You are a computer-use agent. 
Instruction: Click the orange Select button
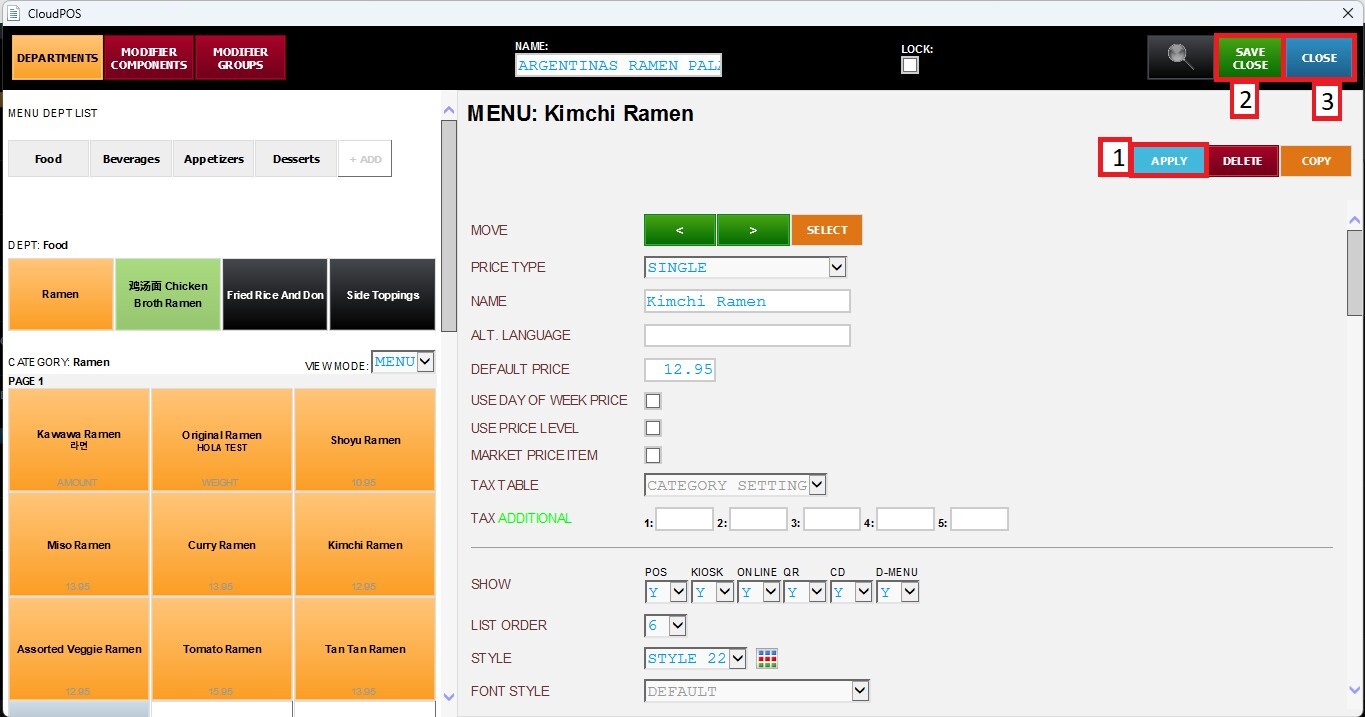point(827,230)
